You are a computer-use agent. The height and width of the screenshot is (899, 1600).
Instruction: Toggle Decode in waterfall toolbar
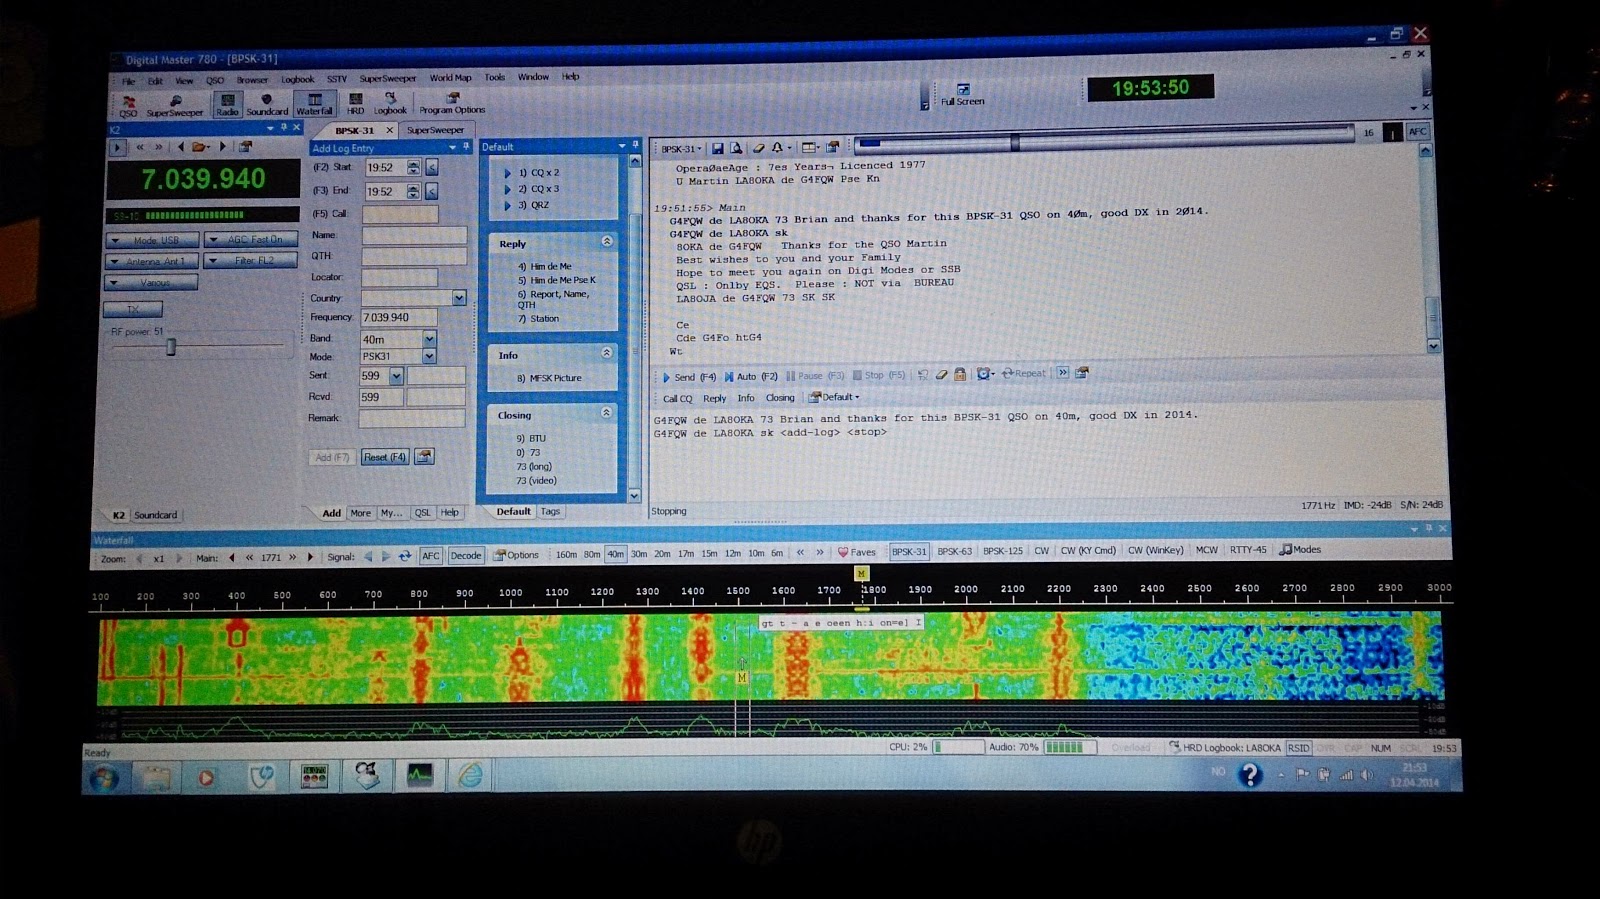[x=466, y=556]
